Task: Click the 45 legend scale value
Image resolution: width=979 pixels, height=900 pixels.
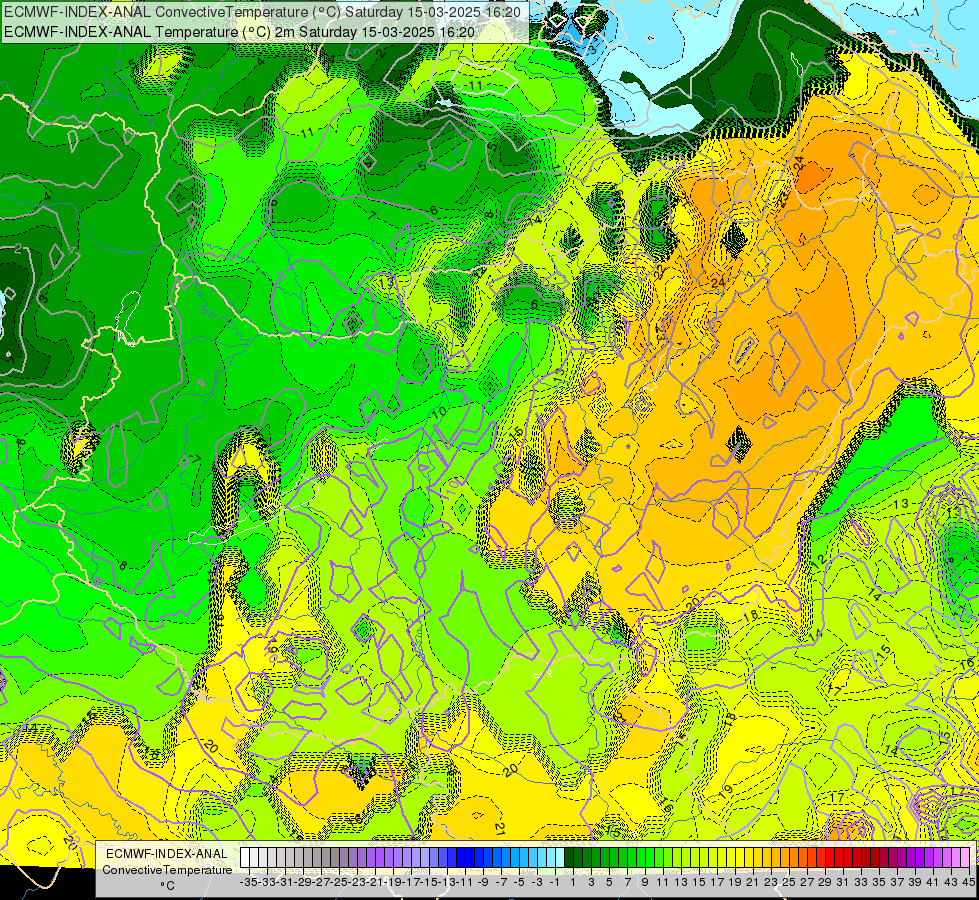Action: point(969,882)
